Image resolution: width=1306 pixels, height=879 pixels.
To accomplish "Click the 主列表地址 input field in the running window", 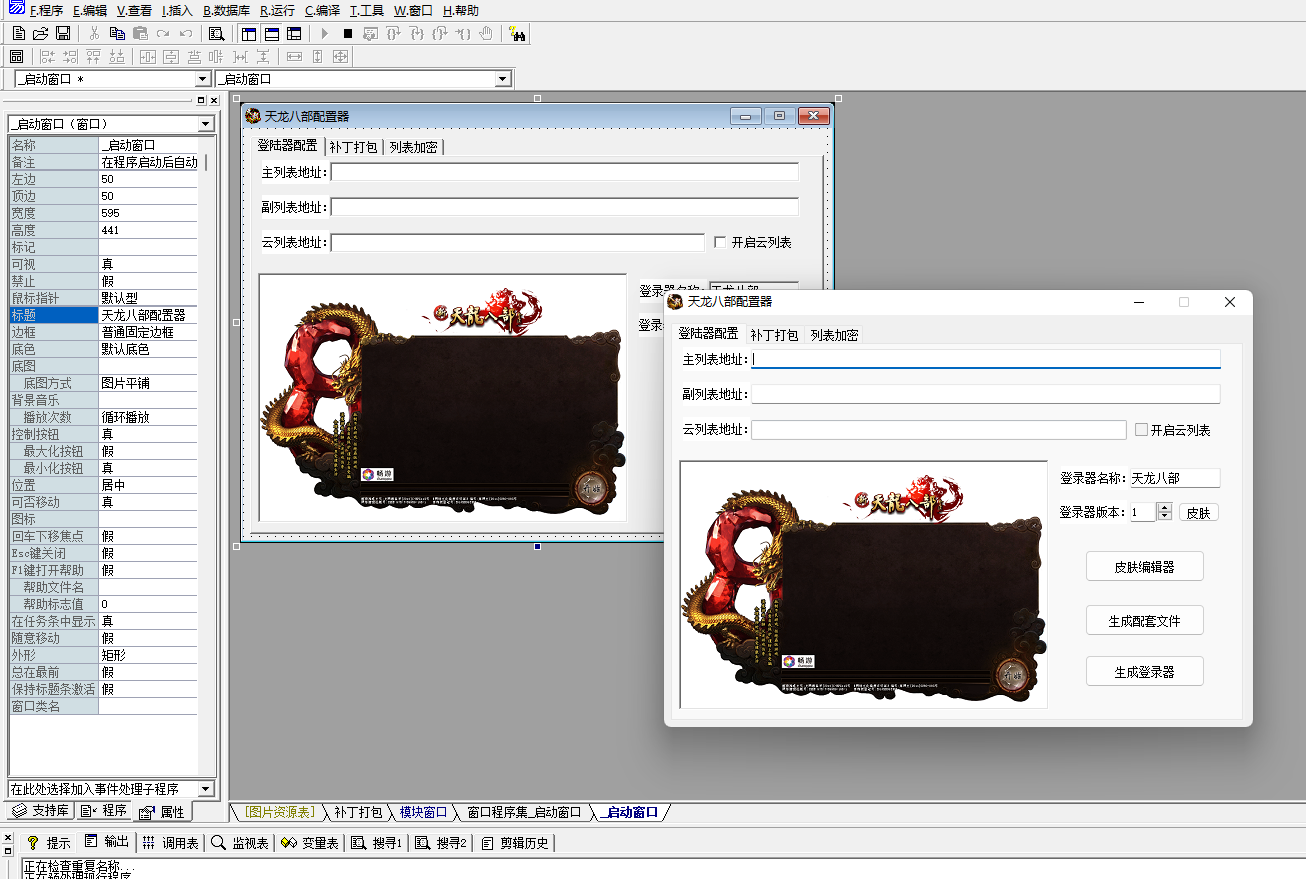I will tap(985, 359).
